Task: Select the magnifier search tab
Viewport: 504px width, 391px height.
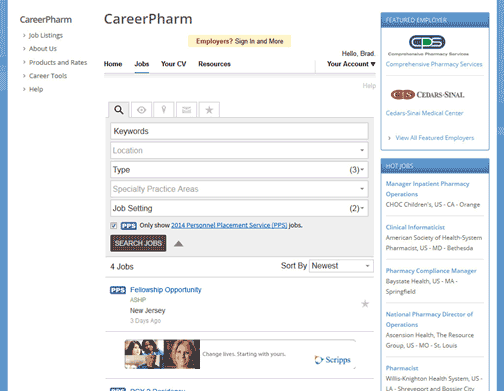Action: (x=119, y=110)
